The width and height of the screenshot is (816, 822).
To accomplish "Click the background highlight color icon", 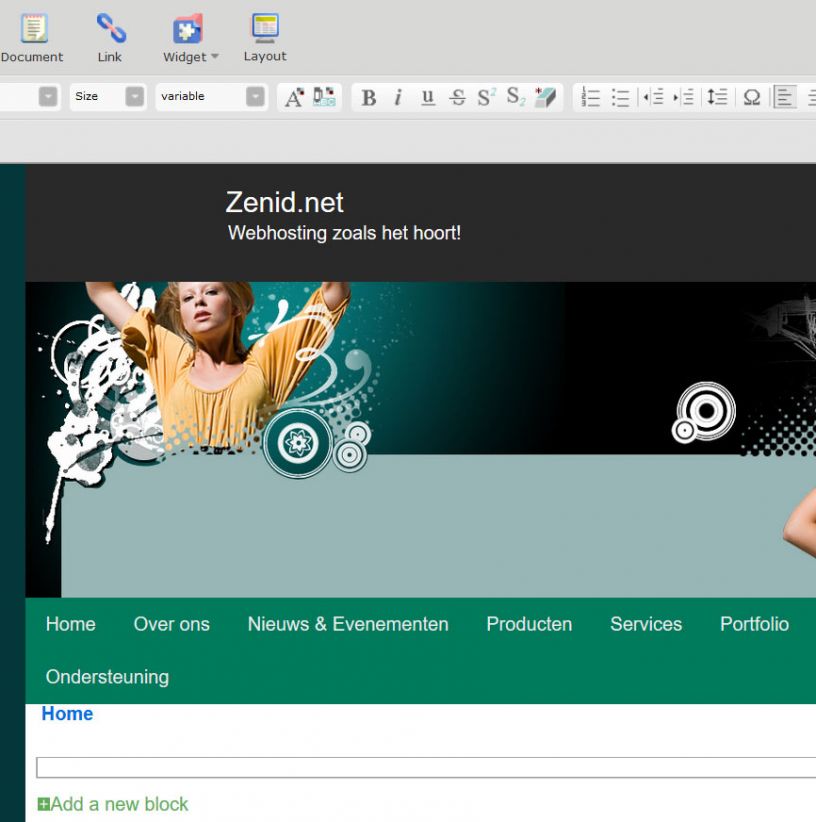I will click(324, 97).
